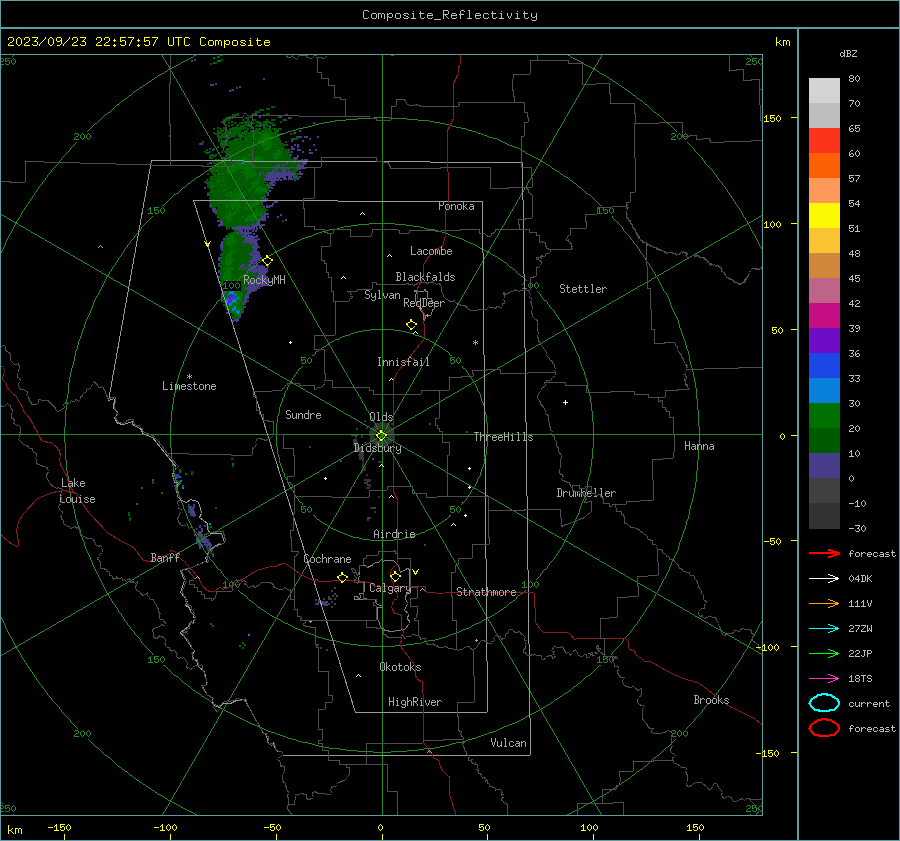Click the large green echo northwest of RockyMH
This screenshot has height=841, width=900.
pyautogui.click(x=240, y=184)
